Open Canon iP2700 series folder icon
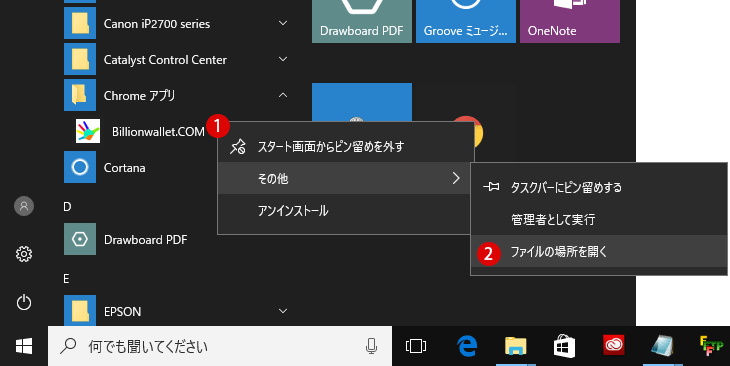The height and width of the screenshot is (366, 730). point(80,23)
